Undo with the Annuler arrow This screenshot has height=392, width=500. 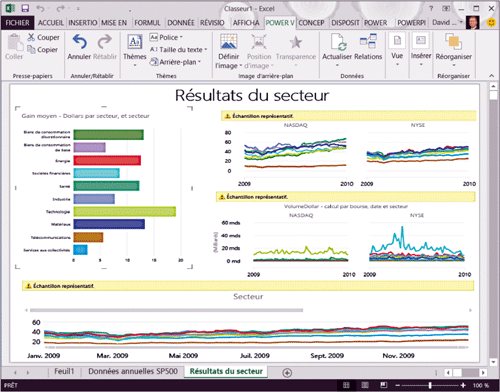(x=80, y=42)
